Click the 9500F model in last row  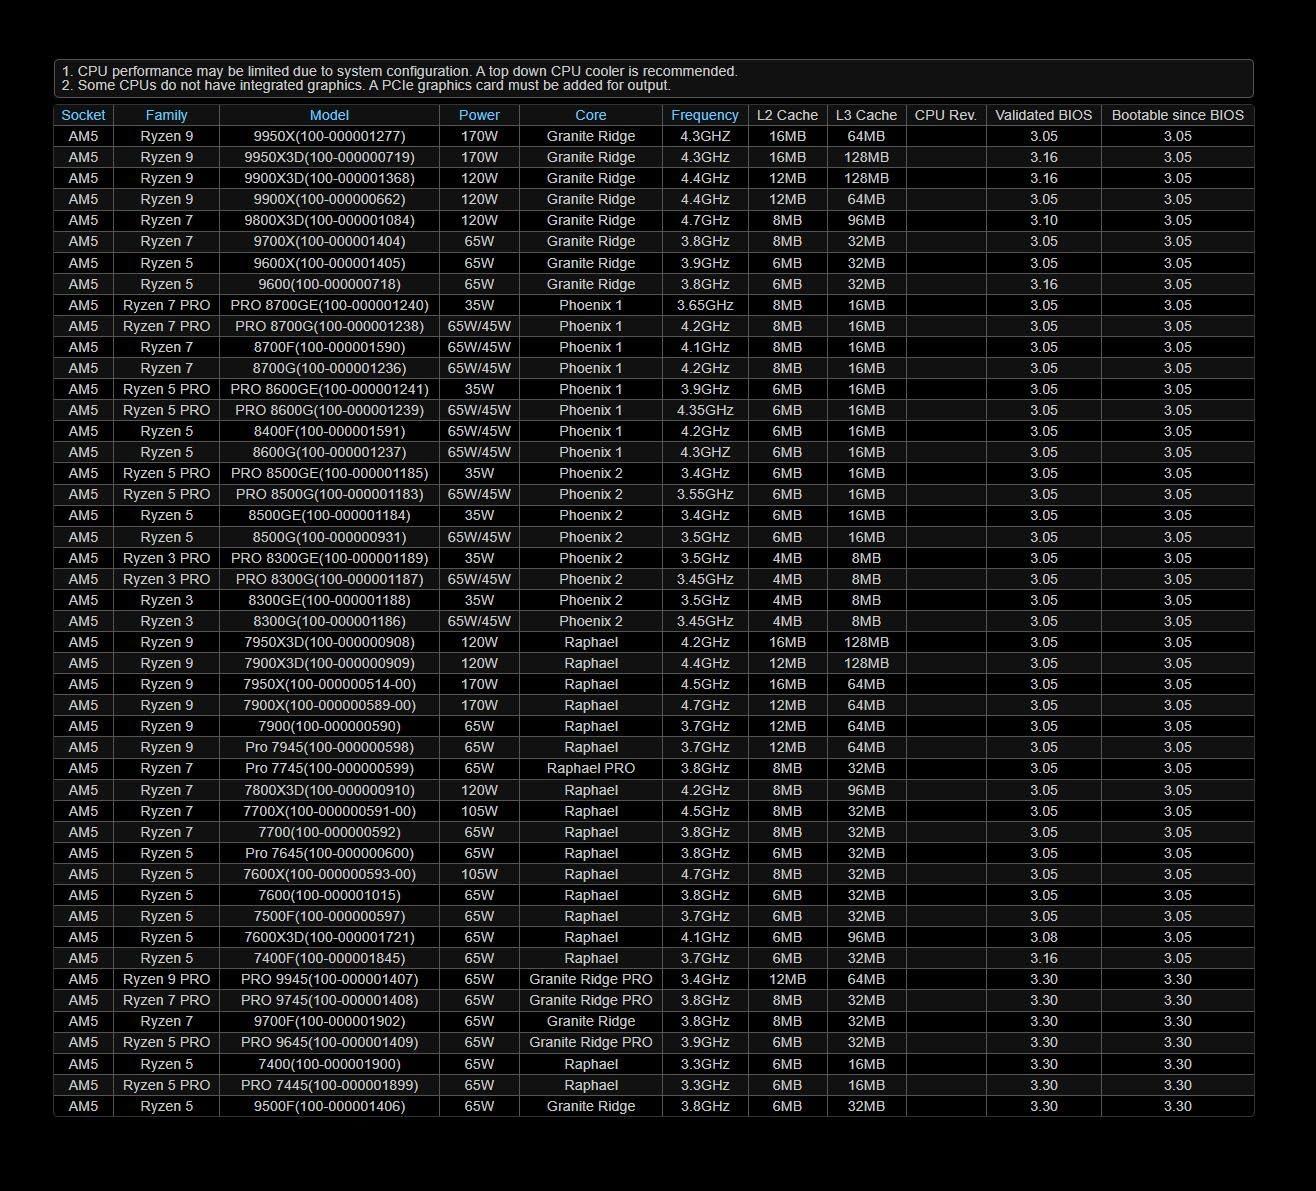[x=329, y=1106]
